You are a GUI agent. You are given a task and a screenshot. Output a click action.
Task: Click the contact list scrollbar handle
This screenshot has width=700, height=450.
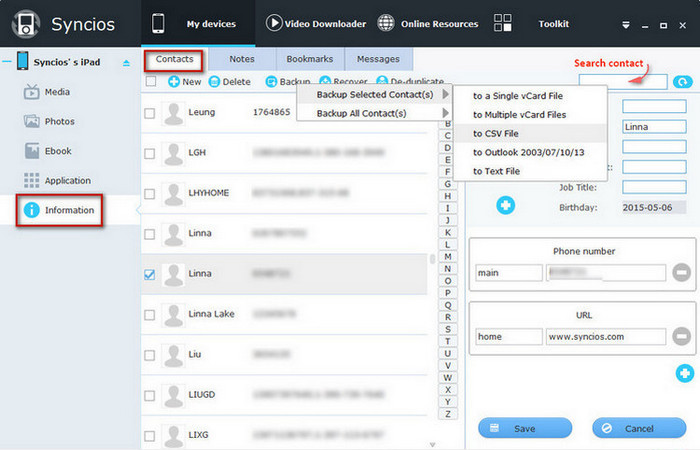point(432,259)
